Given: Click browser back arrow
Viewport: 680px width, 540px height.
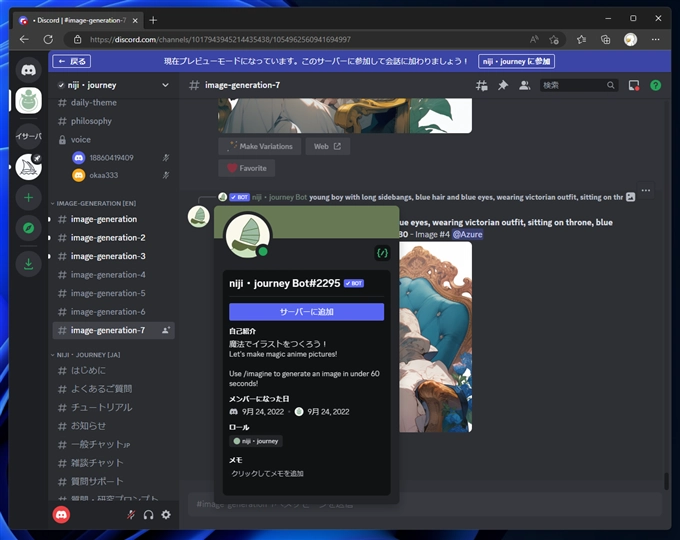Looking at the screenshot, I should 24,39.
